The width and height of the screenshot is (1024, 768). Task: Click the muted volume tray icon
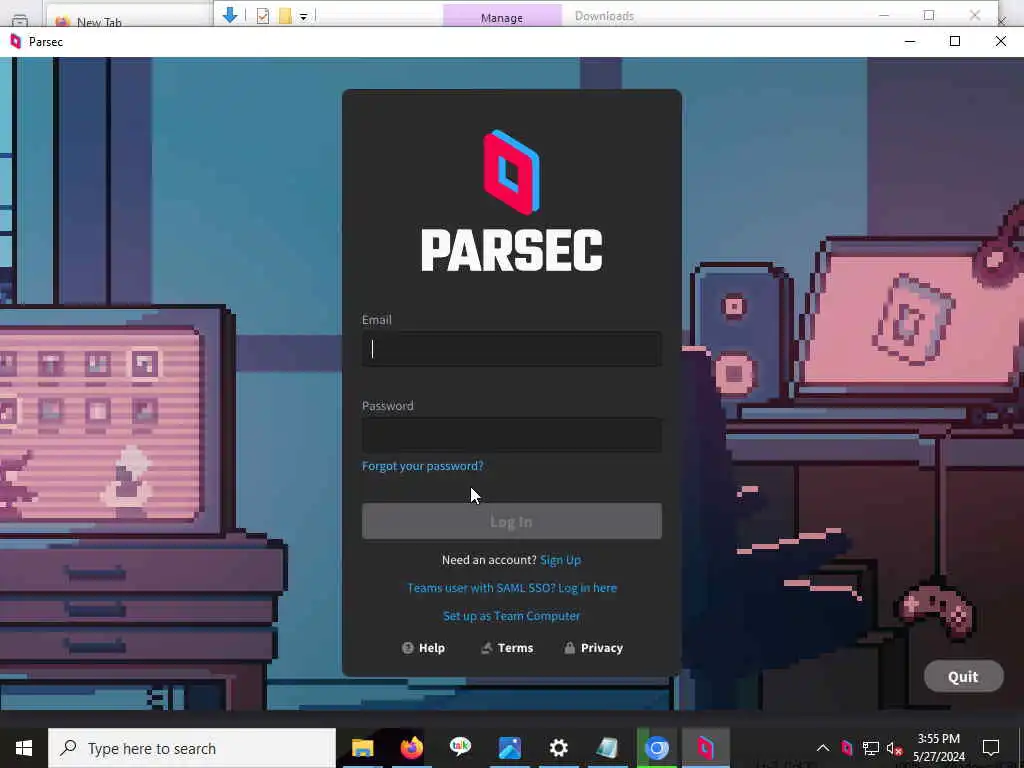(894, 748)
